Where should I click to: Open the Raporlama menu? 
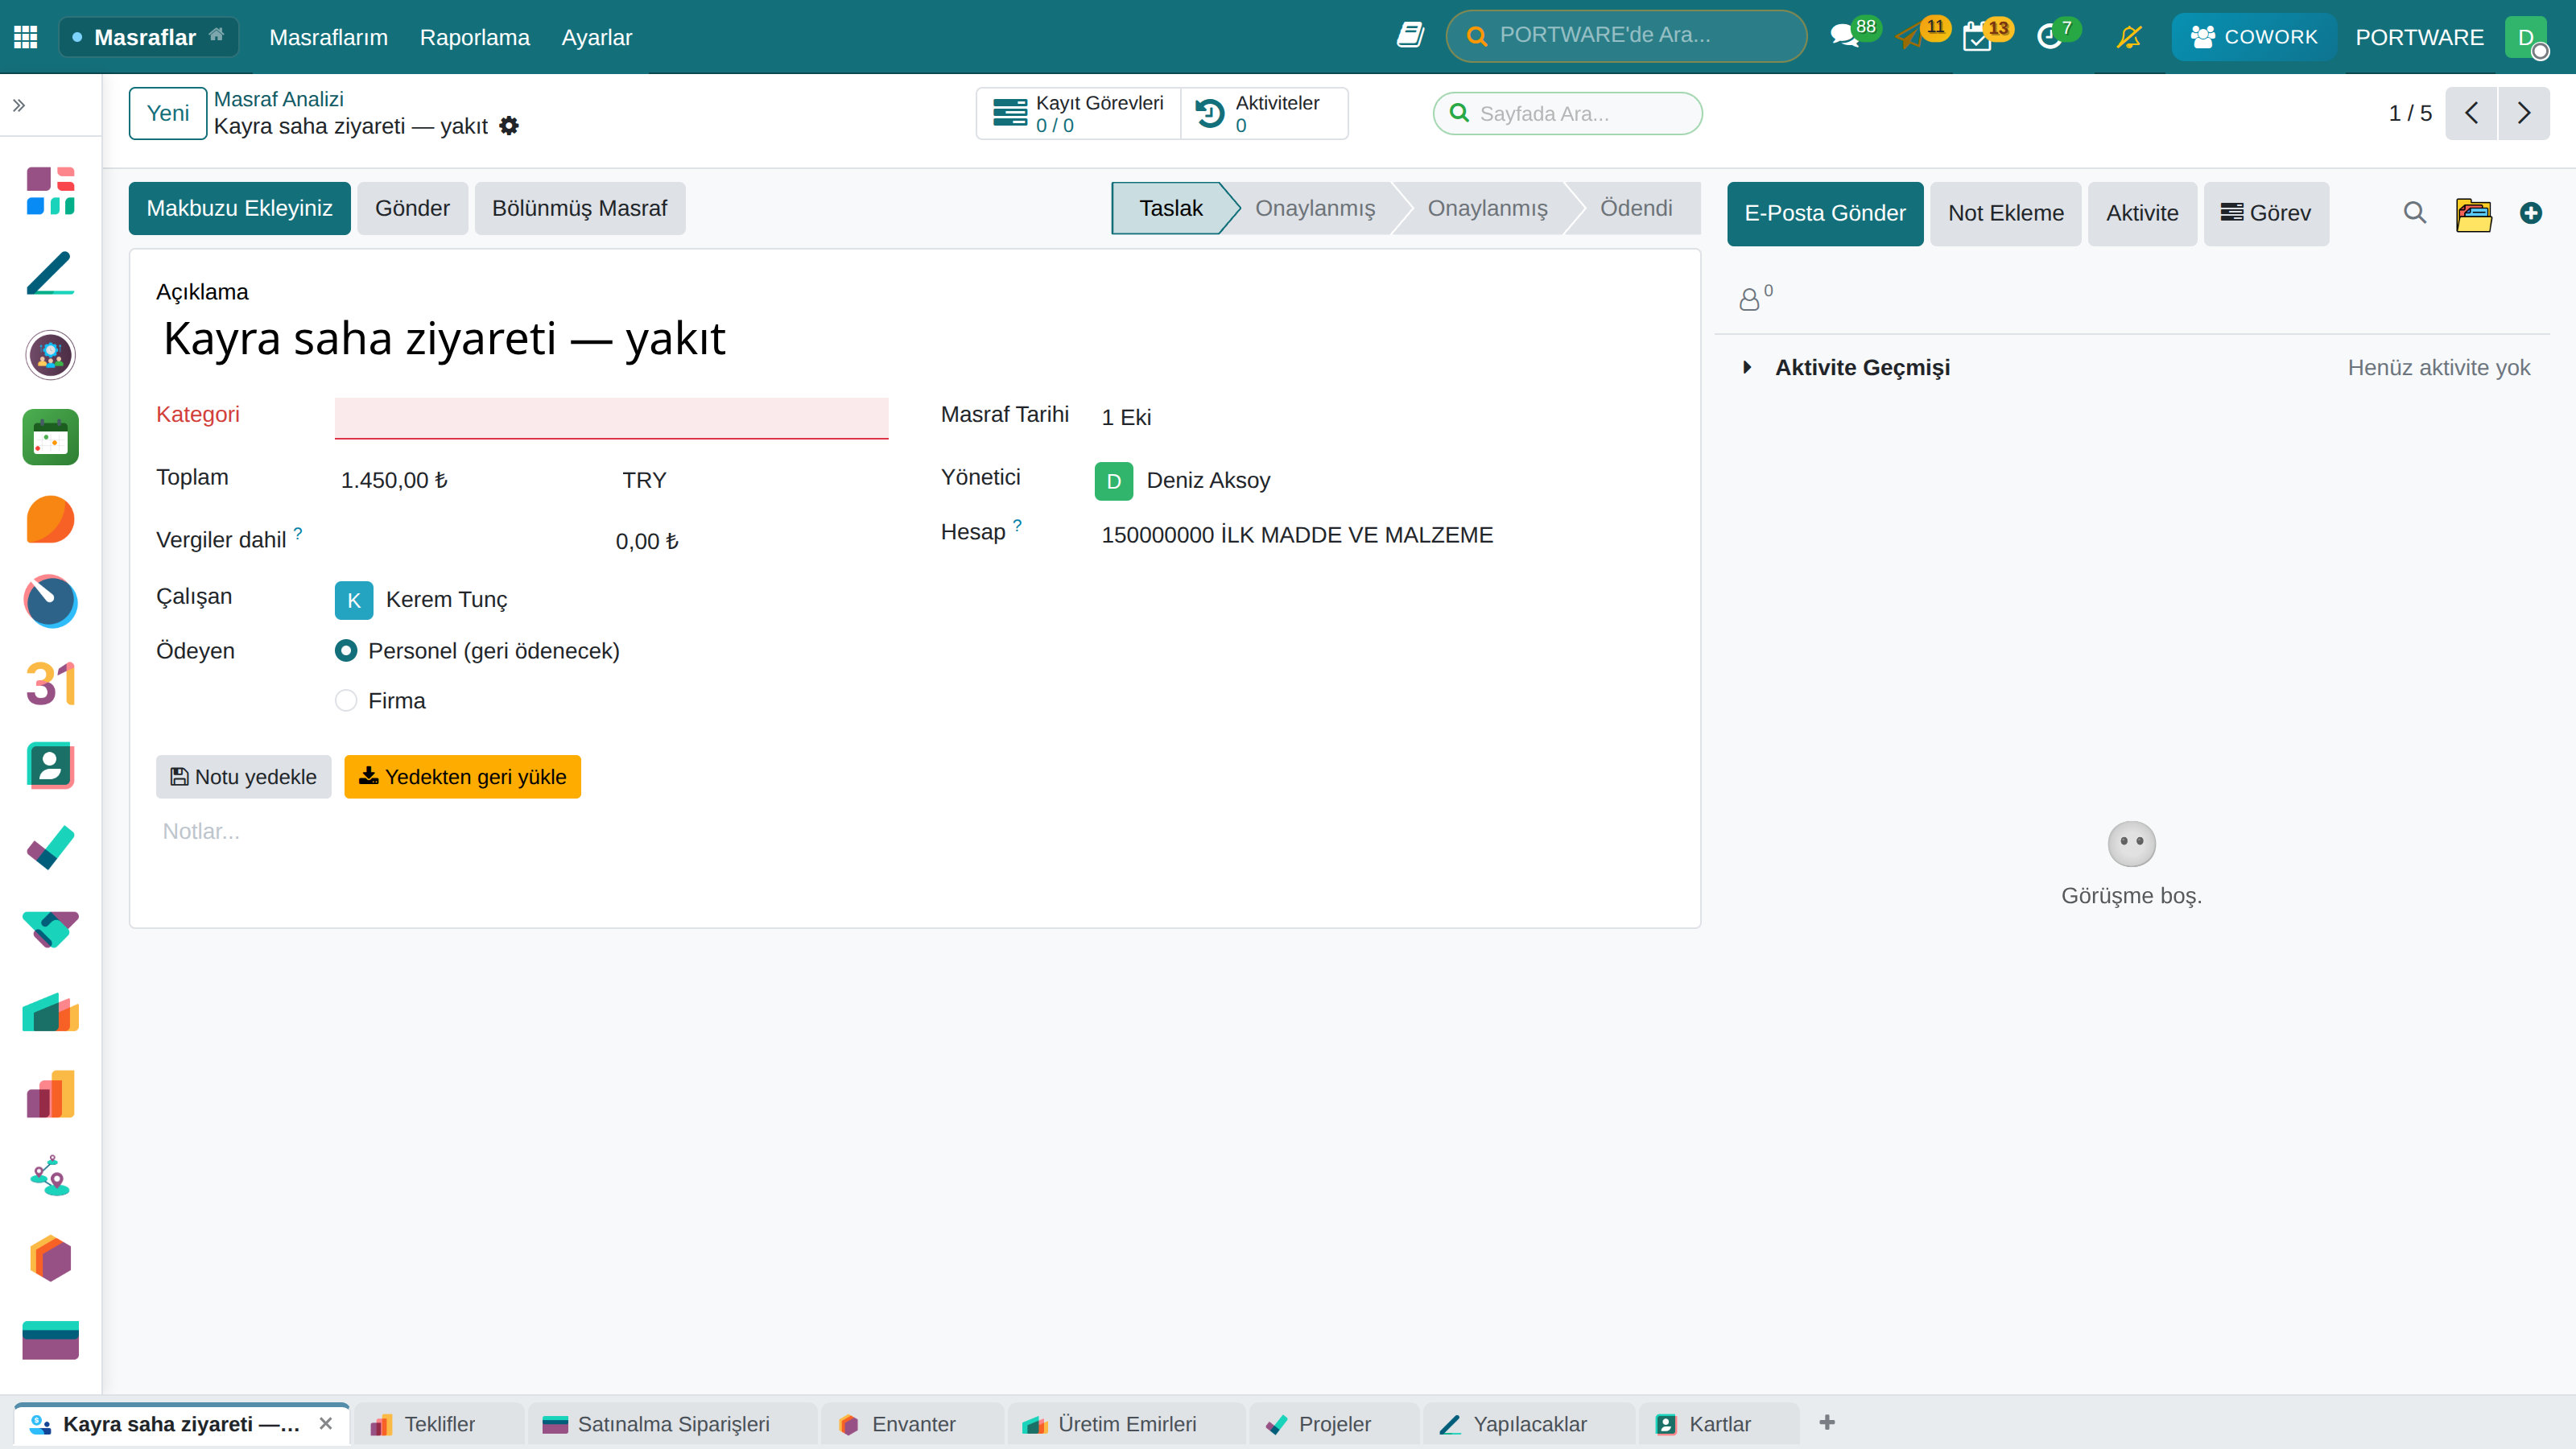474,37
